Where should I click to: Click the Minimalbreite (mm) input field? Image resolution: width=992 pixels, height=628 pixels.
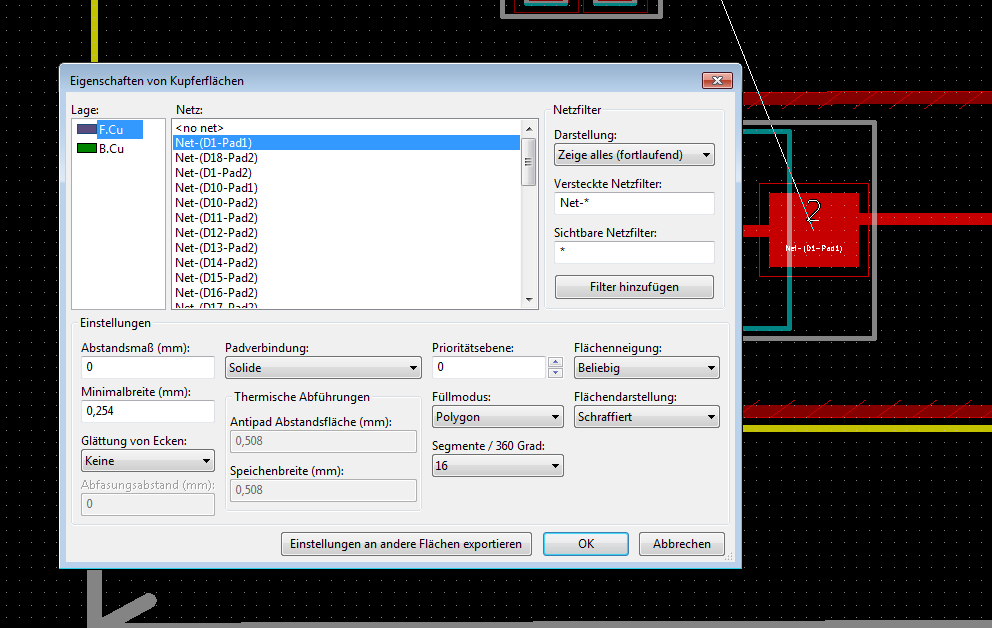point(148,411)
